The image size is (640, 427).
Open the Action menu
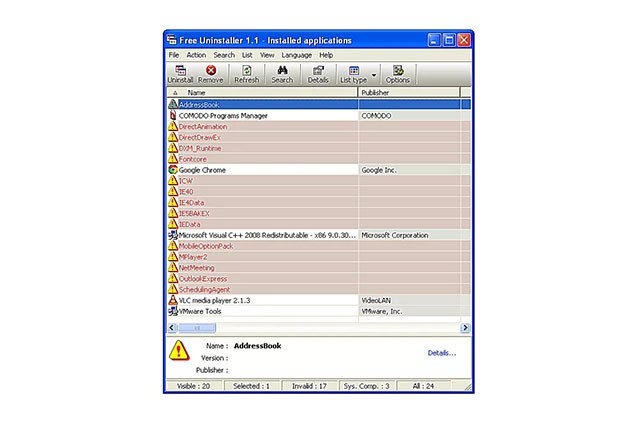[x=196, y=55]
